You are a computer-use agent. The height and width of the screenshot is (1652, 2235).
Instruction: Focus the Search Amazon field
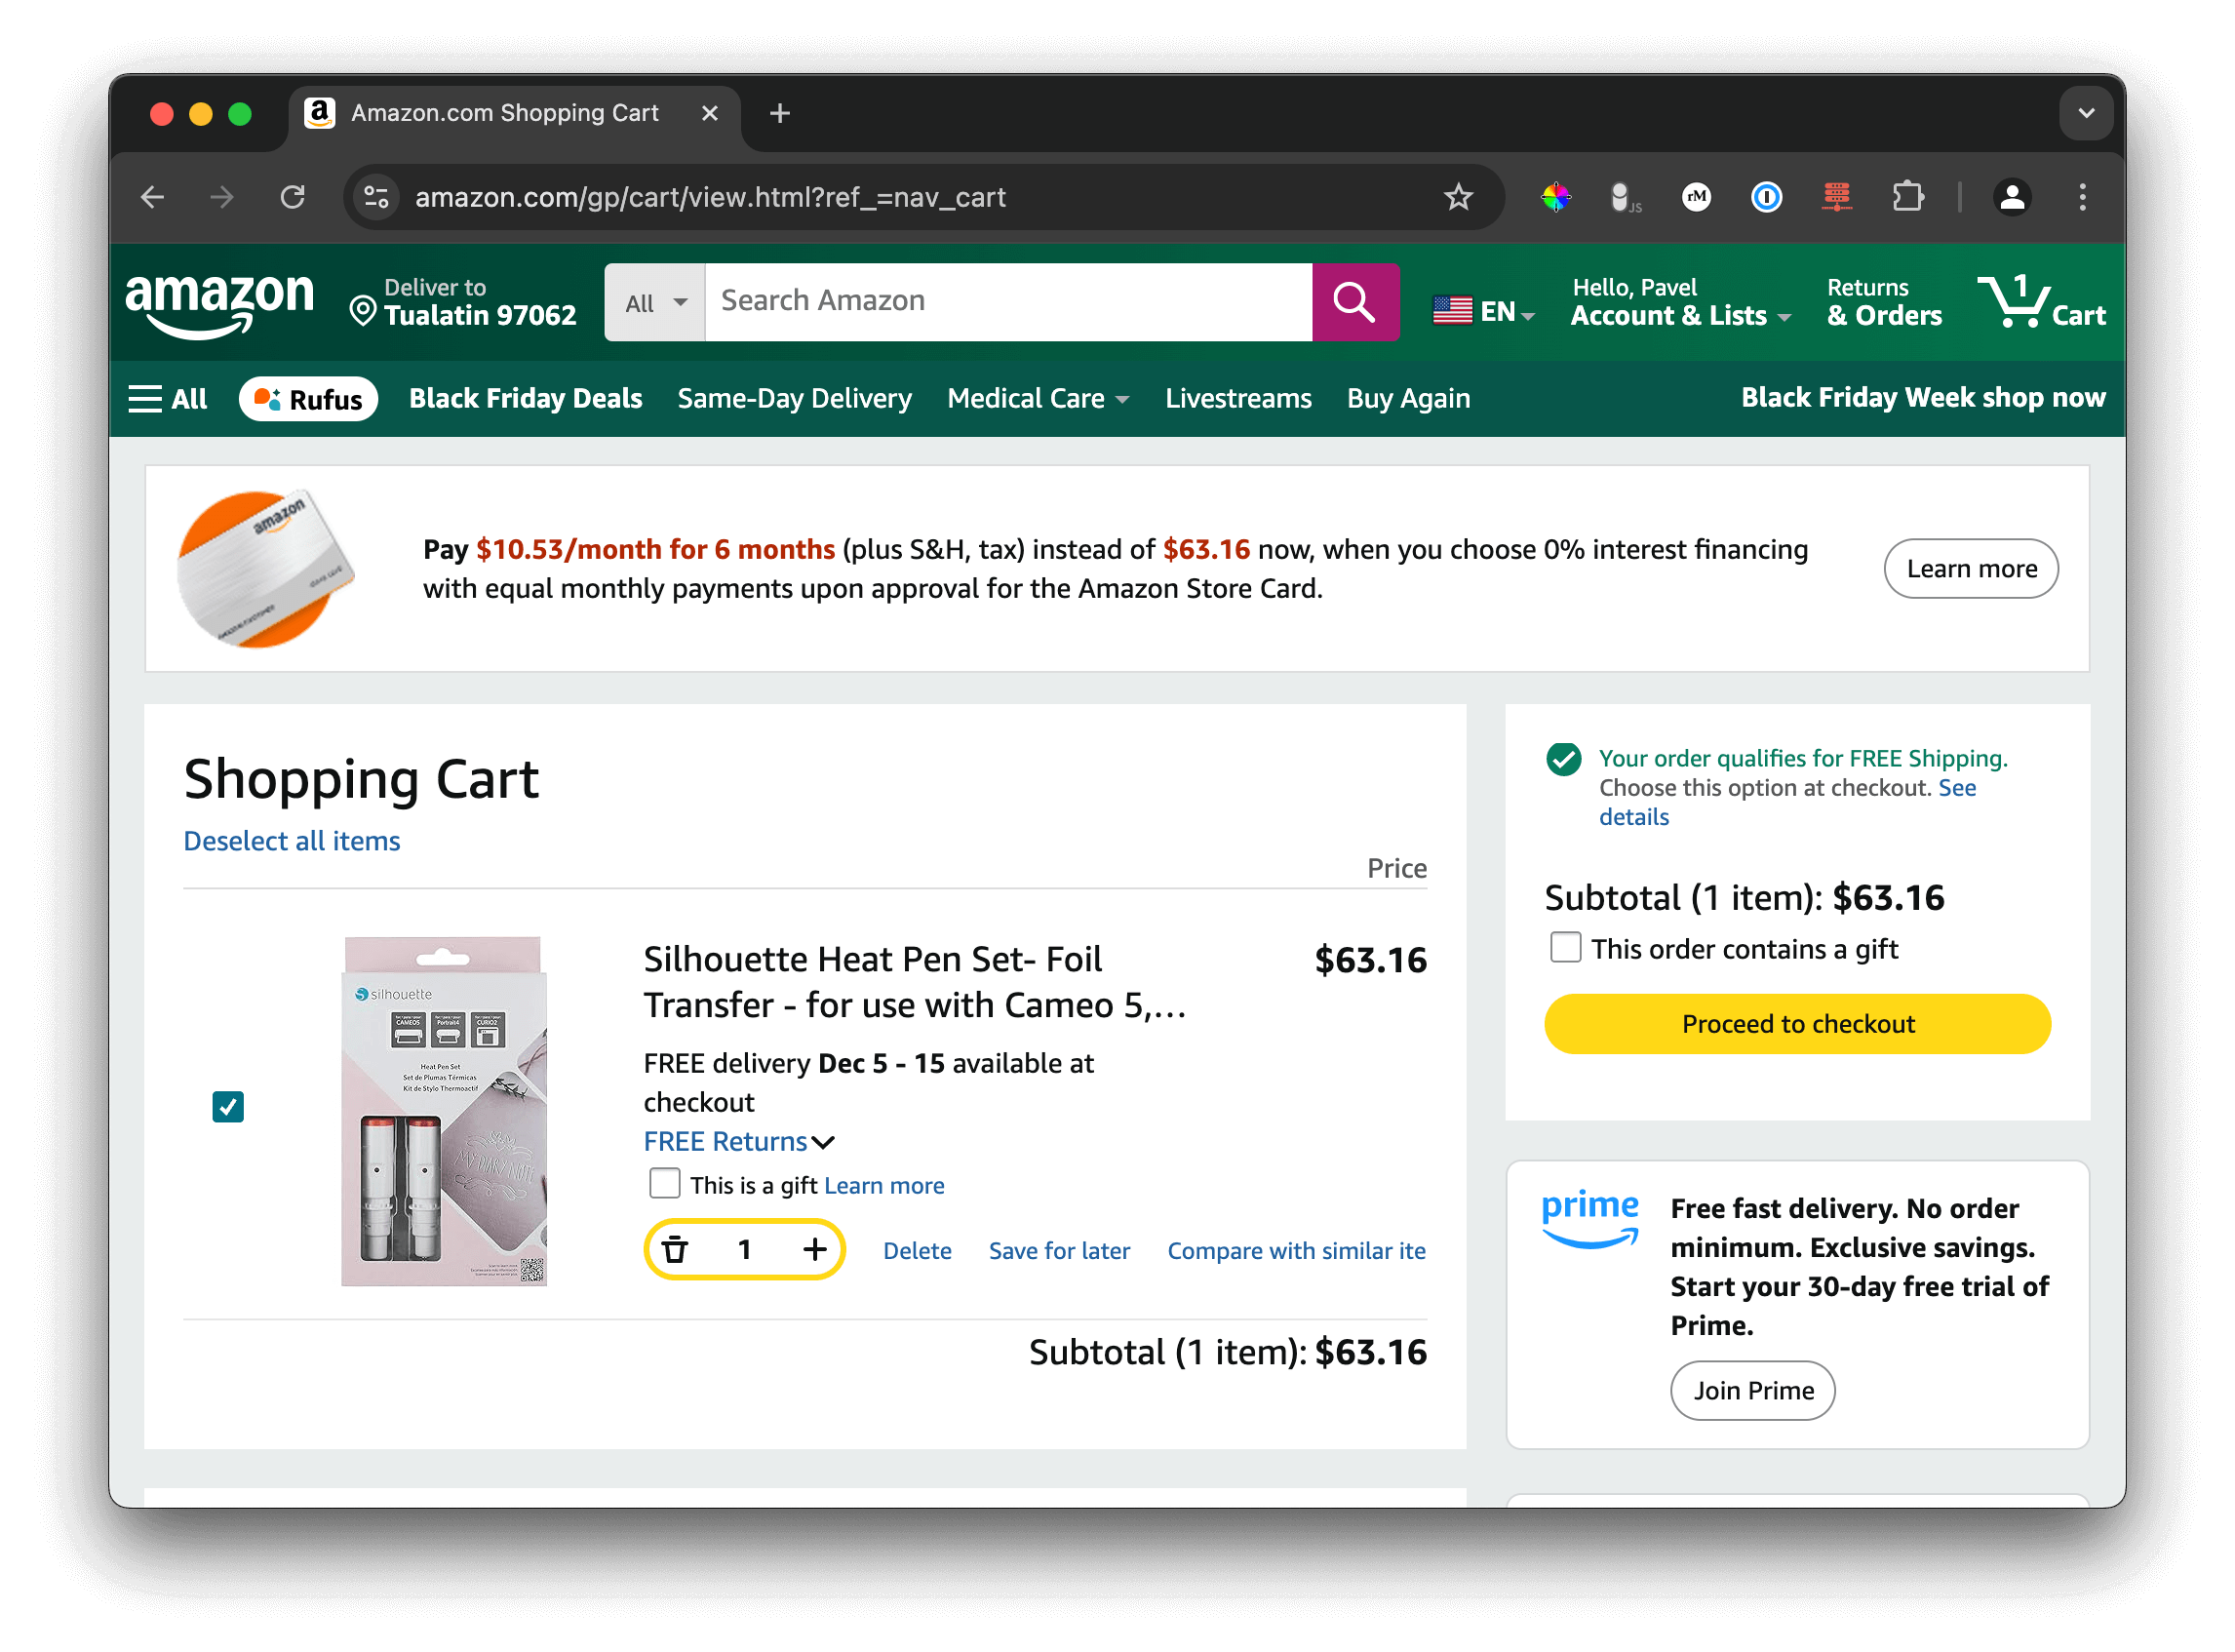click(x=1008, y=302)
